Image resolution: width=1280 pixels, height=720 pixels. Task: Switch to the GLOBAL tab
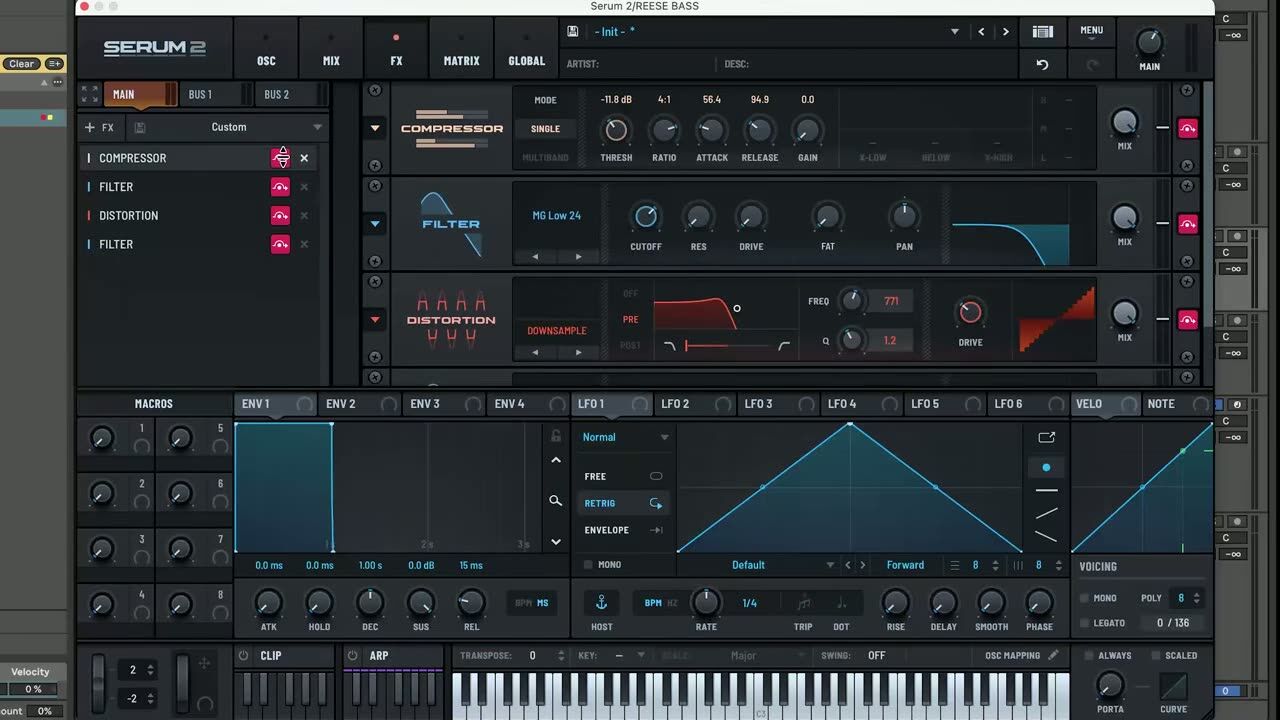click(x=526, y=48)
